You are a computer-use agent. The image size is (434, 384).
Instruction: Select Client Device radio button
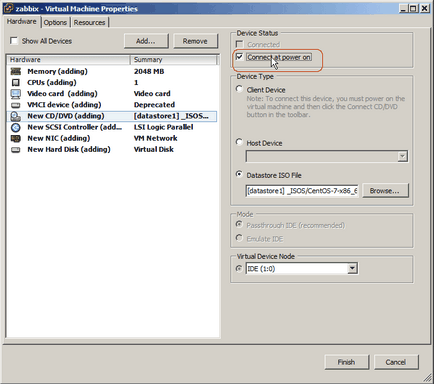(239, 89)
